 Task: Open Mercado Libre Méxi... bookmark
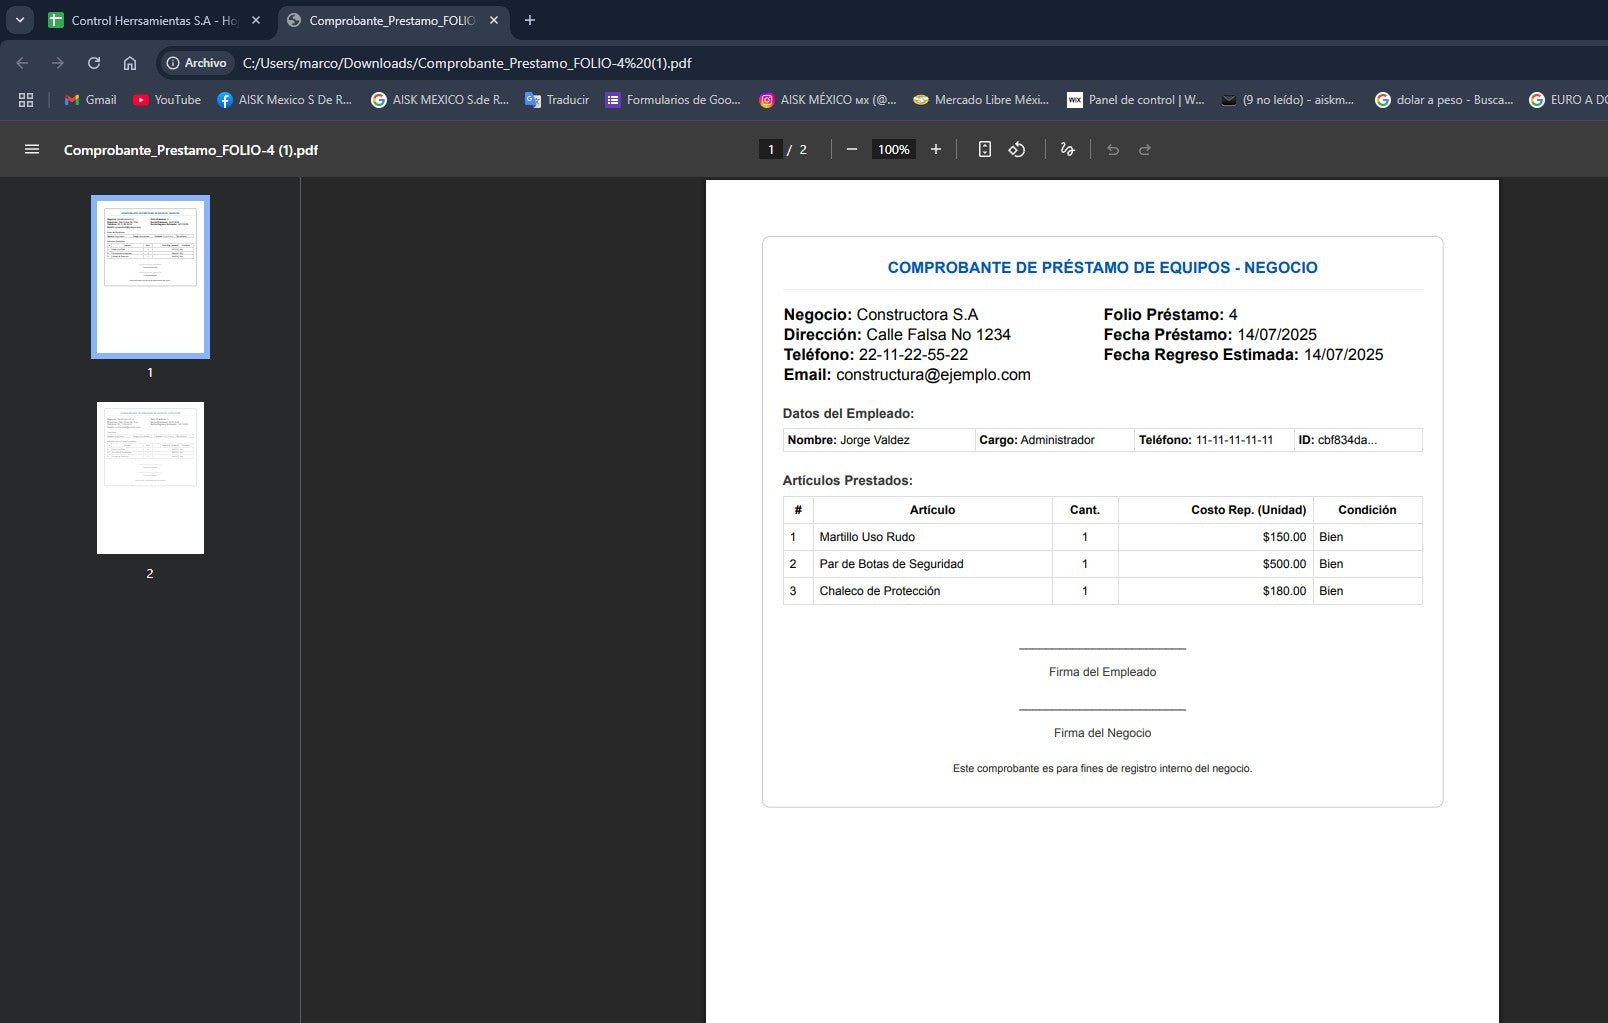[x=981, y=100]
